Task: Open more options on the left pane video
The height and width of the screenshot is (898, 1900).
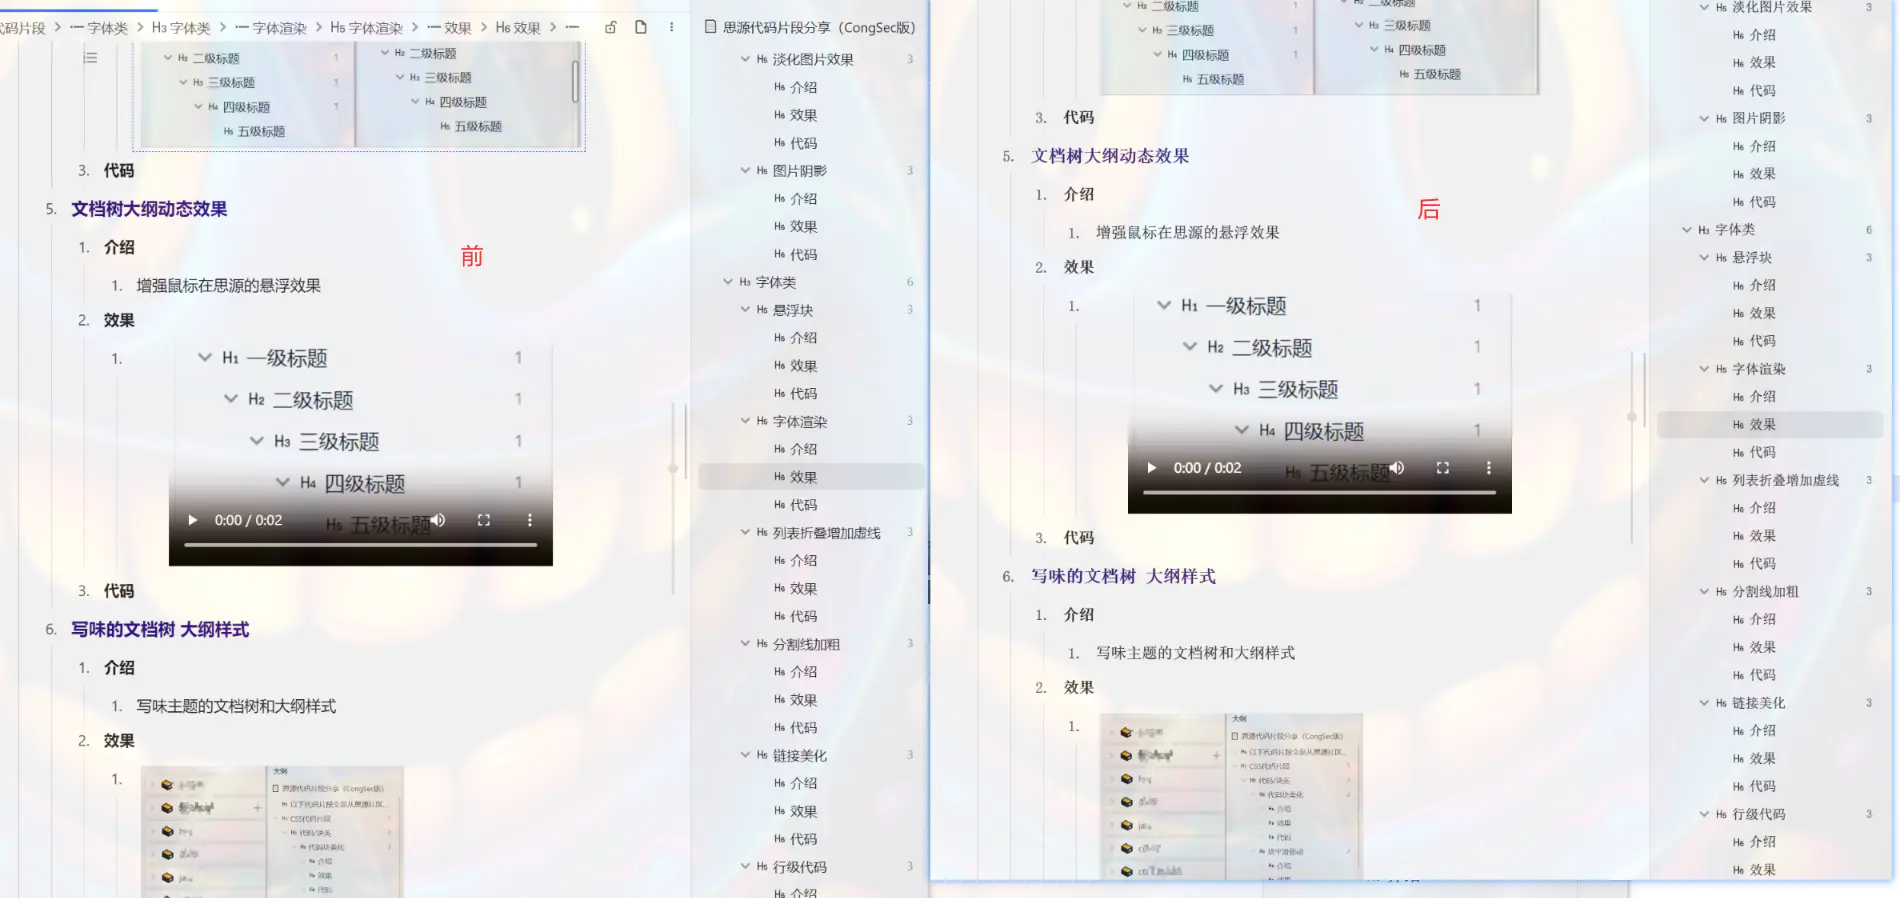Action: tap(530, 520)
